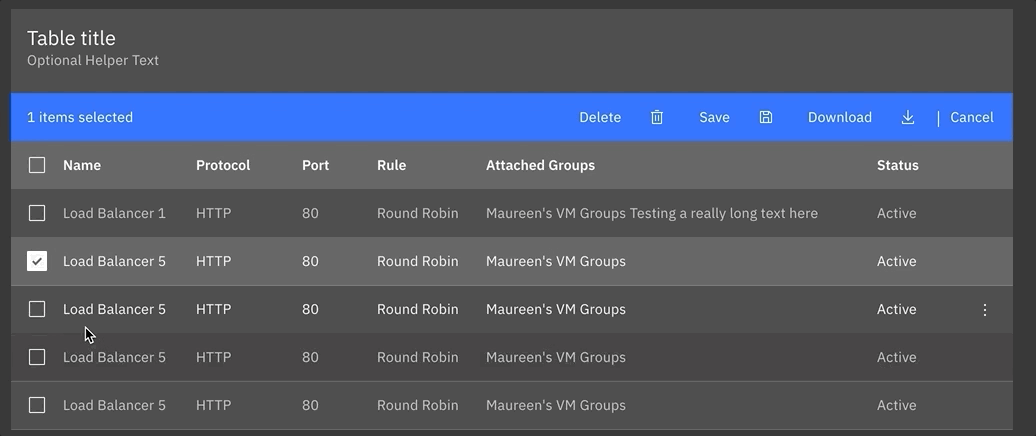Click the Protocol column header
The width and height of the screenshot is (1036, 436).
(x=223, y=165)
